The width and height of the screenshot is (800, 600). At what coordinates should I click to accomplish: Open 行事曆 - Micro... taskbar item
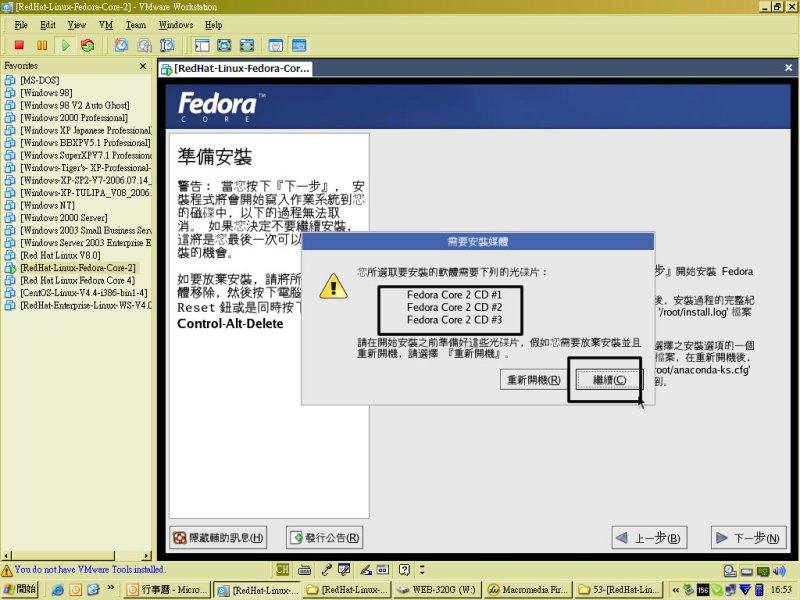pos(167,589)
